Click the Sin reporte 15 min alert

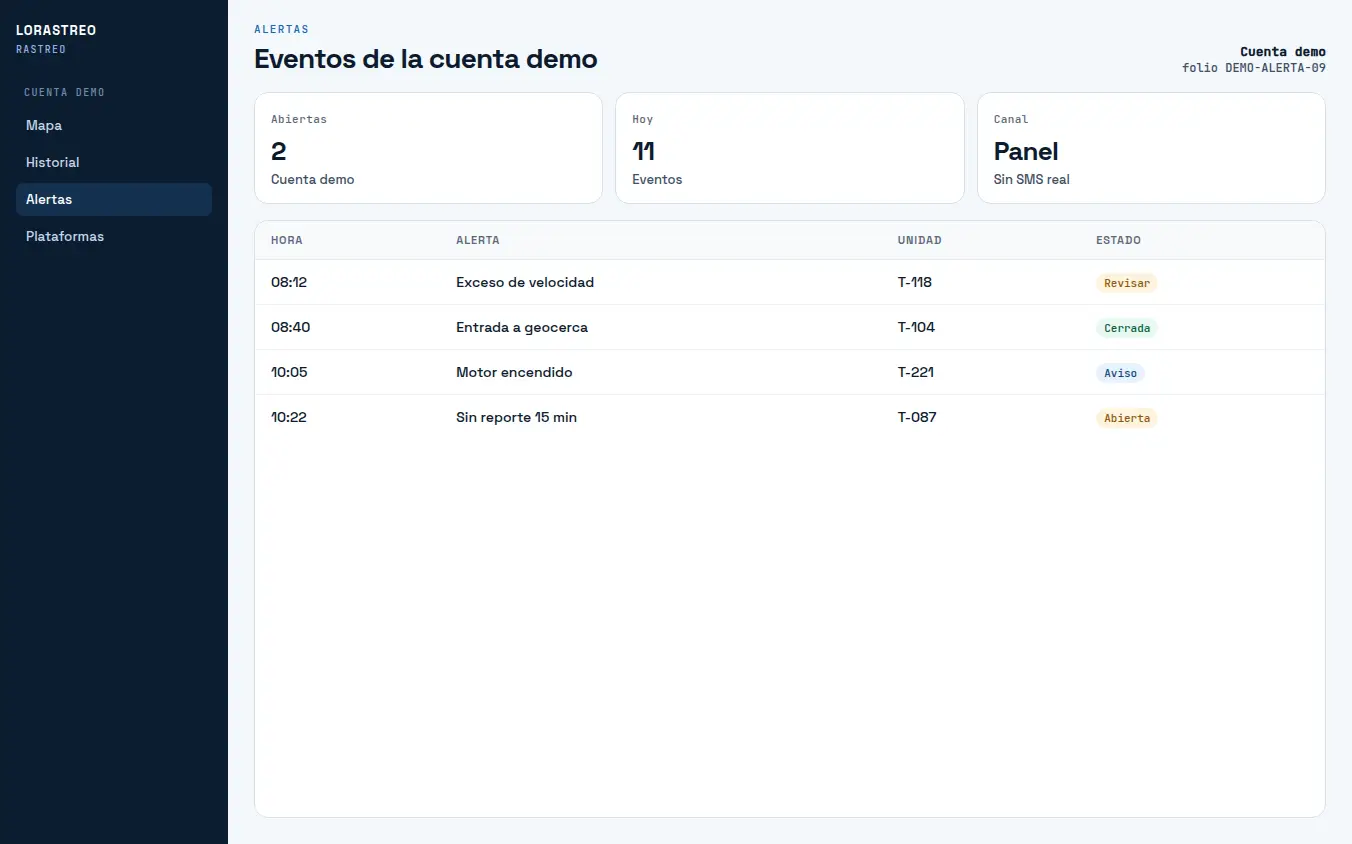(516, 417)
